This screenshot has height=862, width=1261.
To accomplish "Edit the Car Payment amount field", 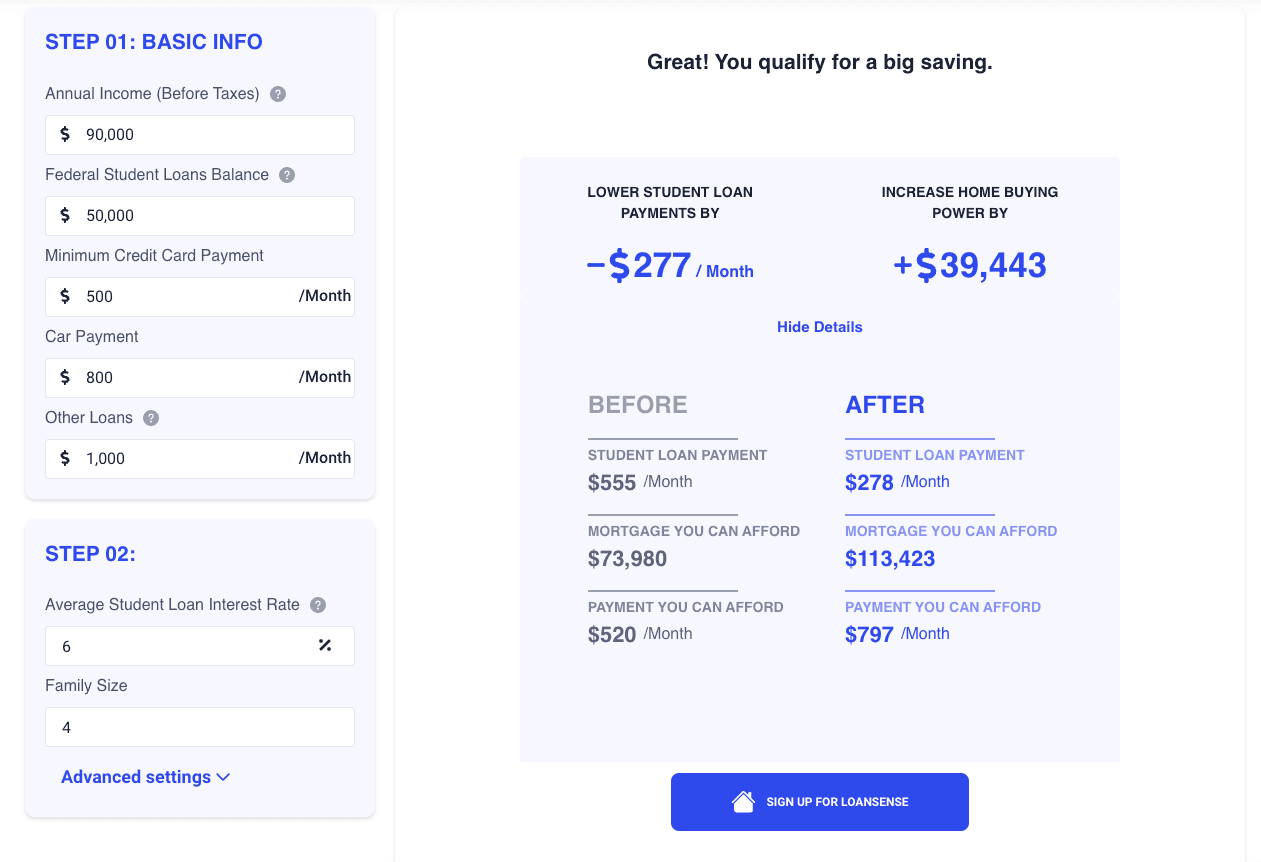I will 190,377.
